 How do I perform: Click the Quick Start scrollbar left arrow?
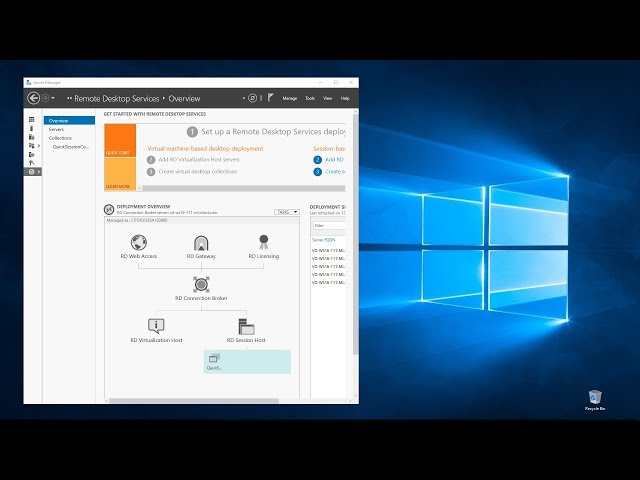pyautogui.click(x=140, y=188)
